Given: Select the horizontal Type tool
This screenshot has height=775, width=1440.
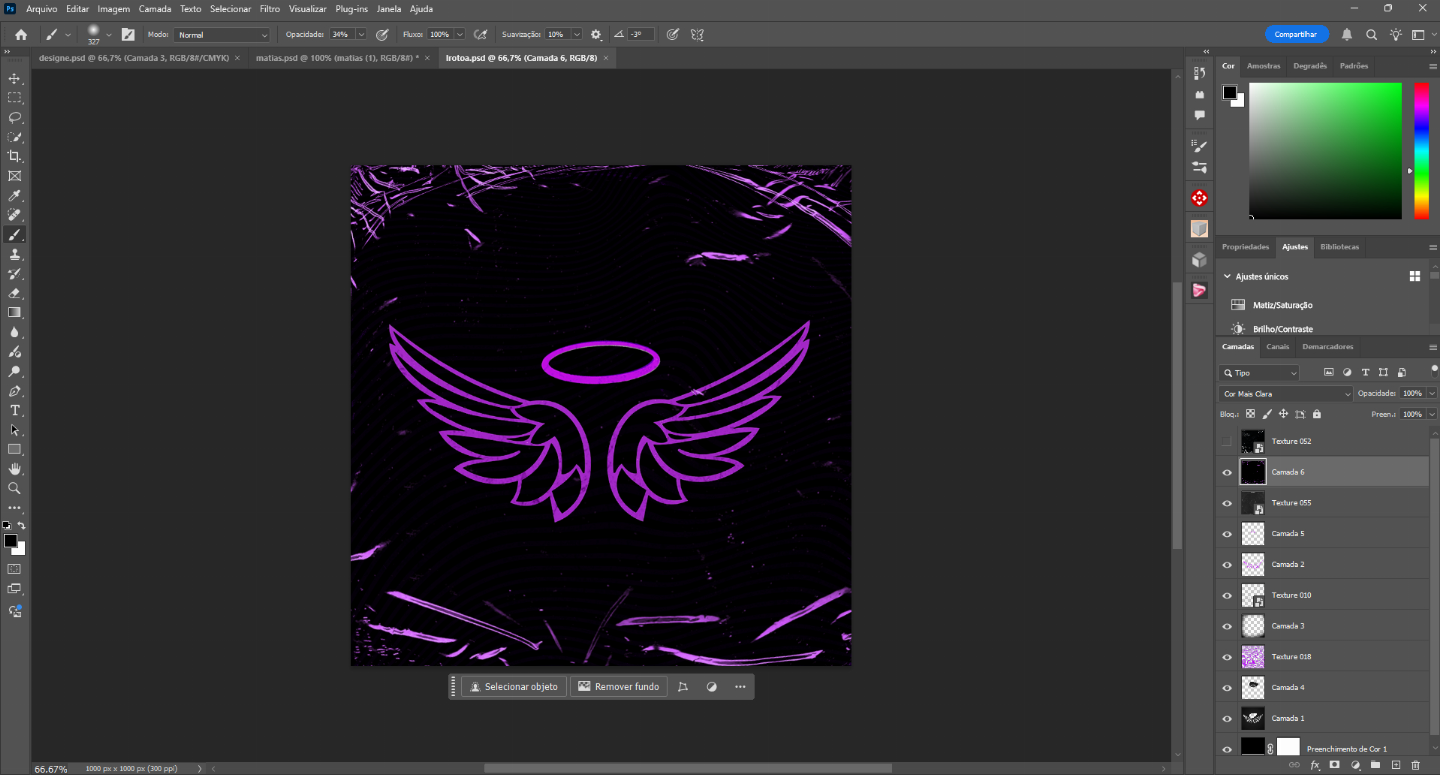Looking at the screenshot, I should (x=15, y=410).
